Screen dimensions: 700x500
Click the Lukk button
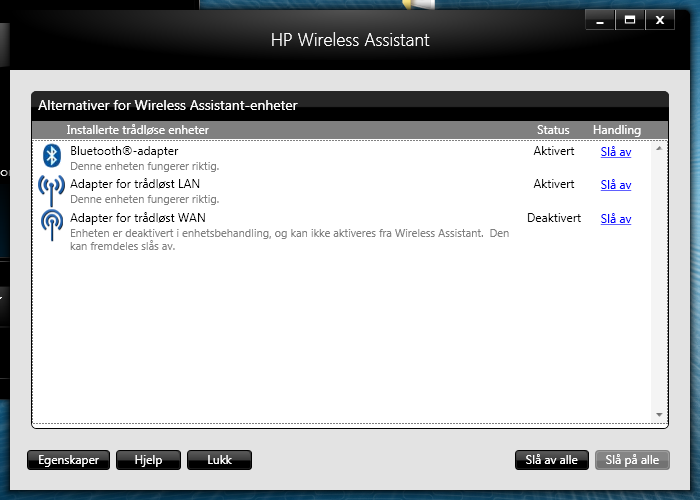(219, 460)
